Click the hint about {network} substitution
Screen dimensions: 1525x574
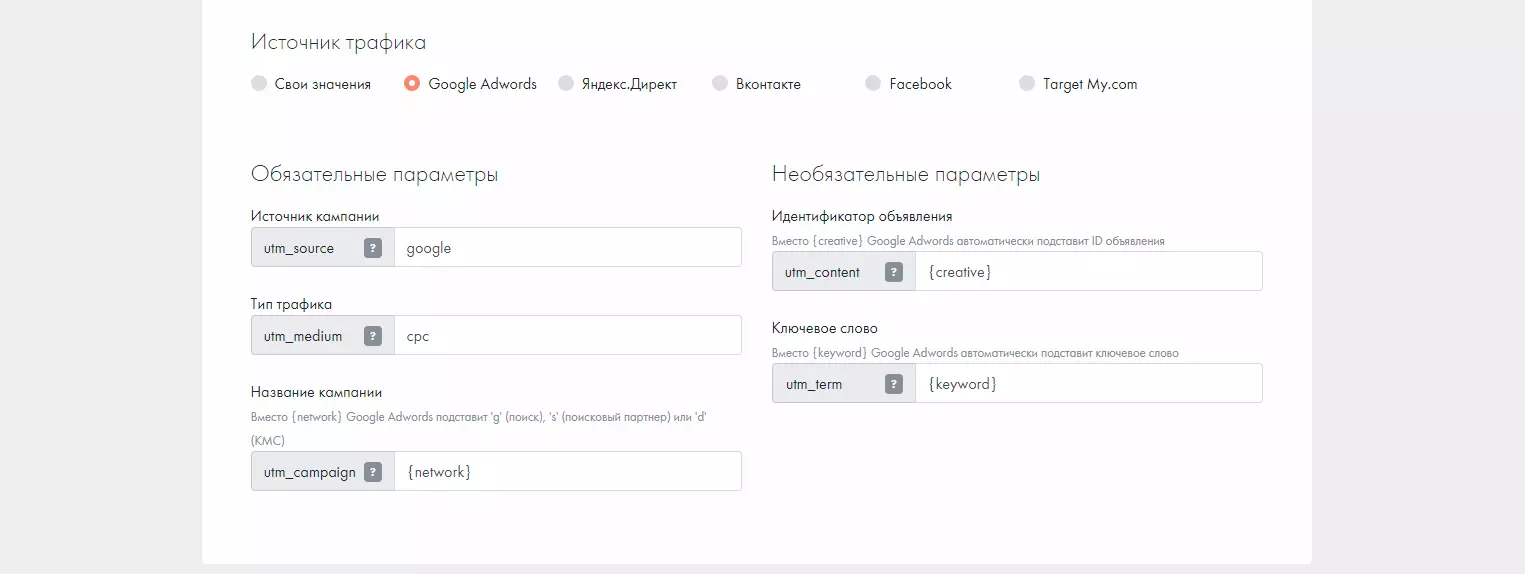coord(480,427)
